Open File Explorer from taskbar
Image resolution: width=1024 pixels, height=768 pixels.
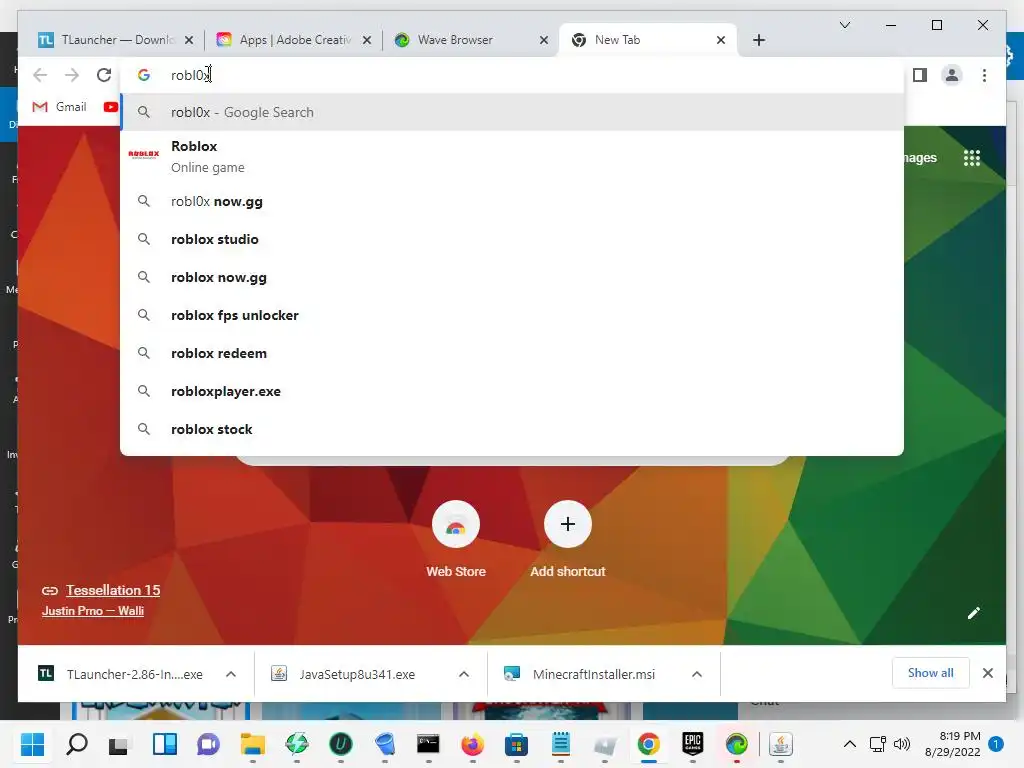252,744
